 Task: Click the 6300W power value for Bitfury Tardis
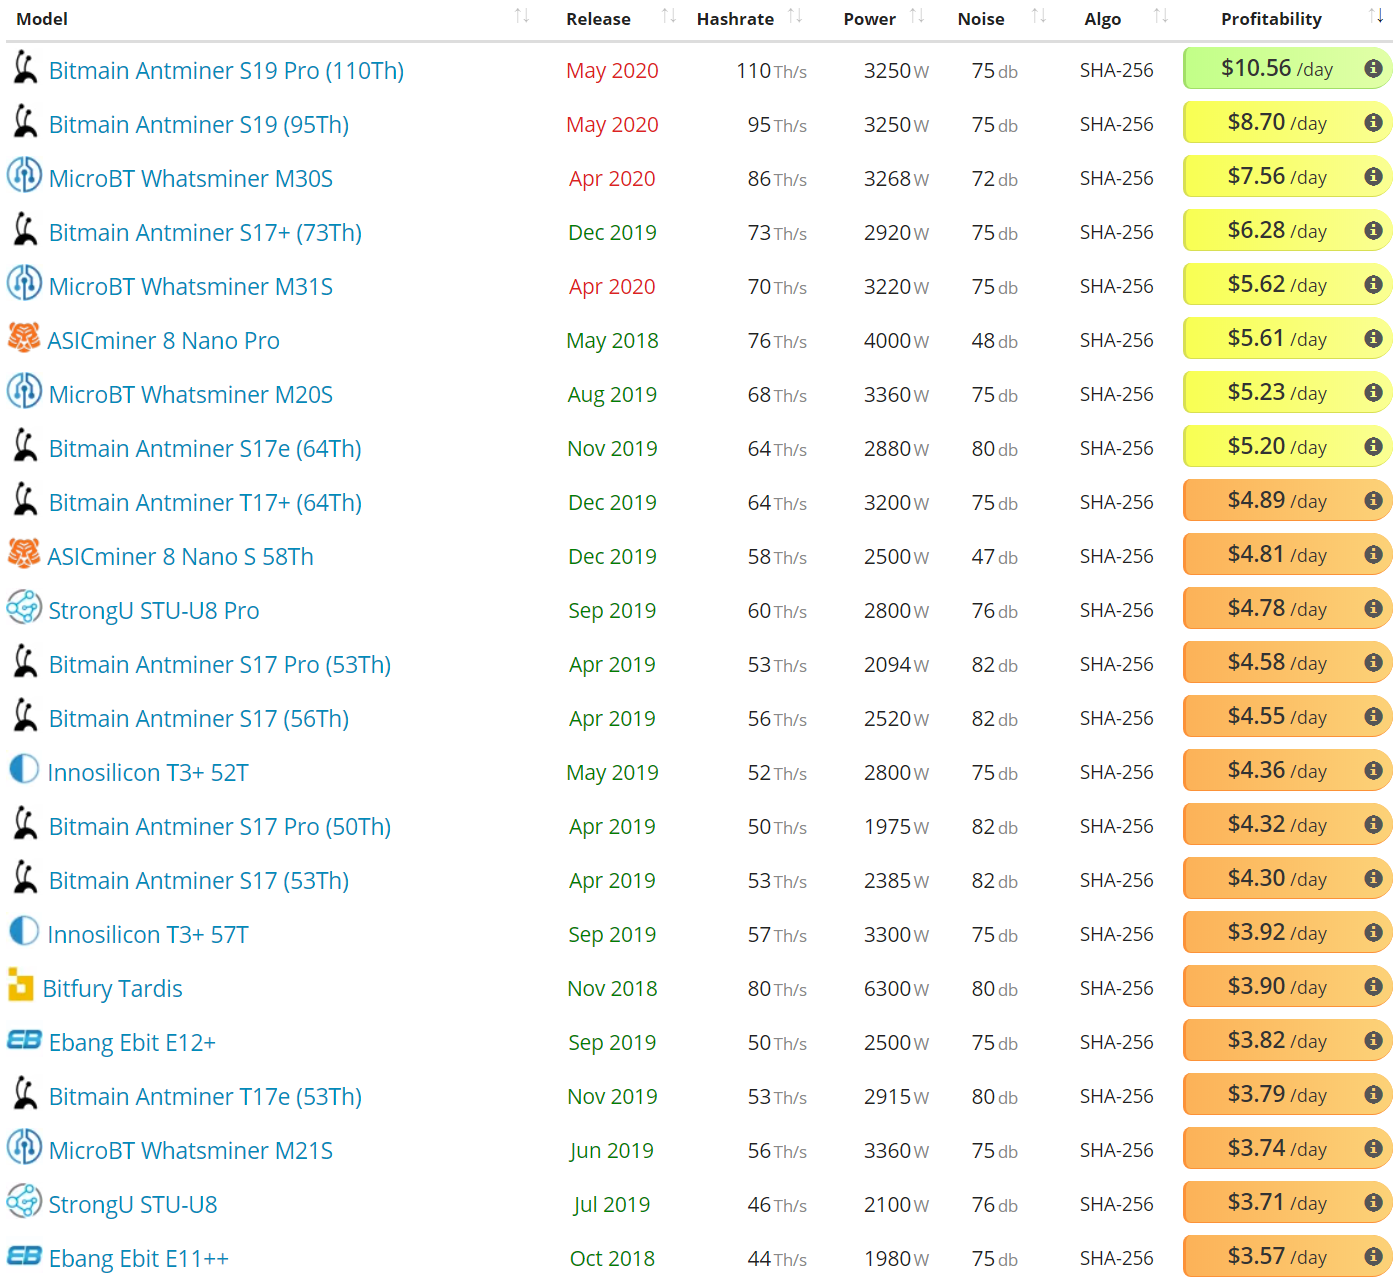[897, 989]
